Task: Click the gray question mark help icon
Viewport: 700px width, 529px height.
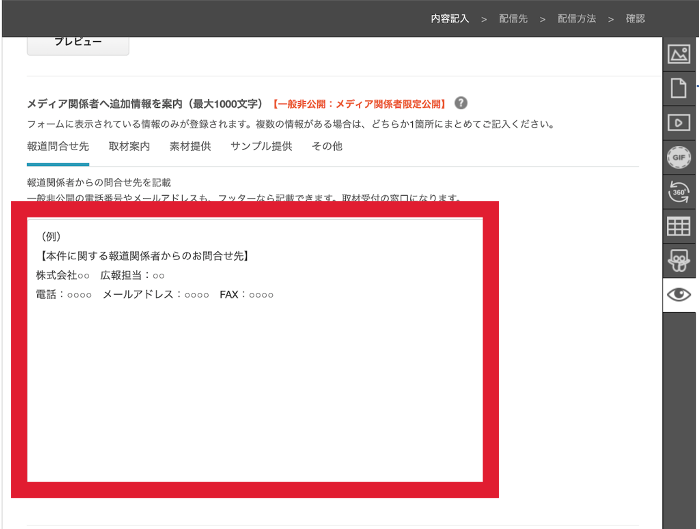Action: click(461, 103)
